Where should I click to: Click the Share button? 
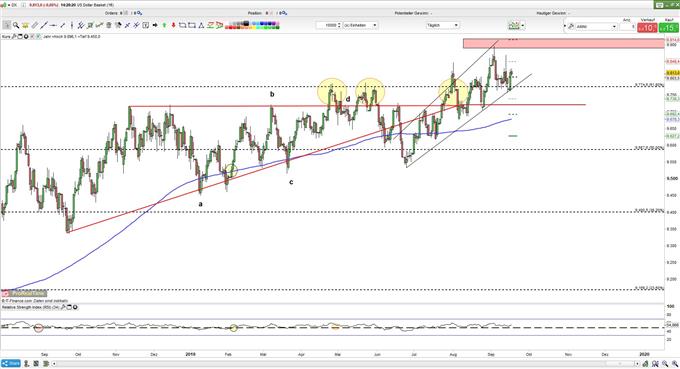click(x=11, y=363)
